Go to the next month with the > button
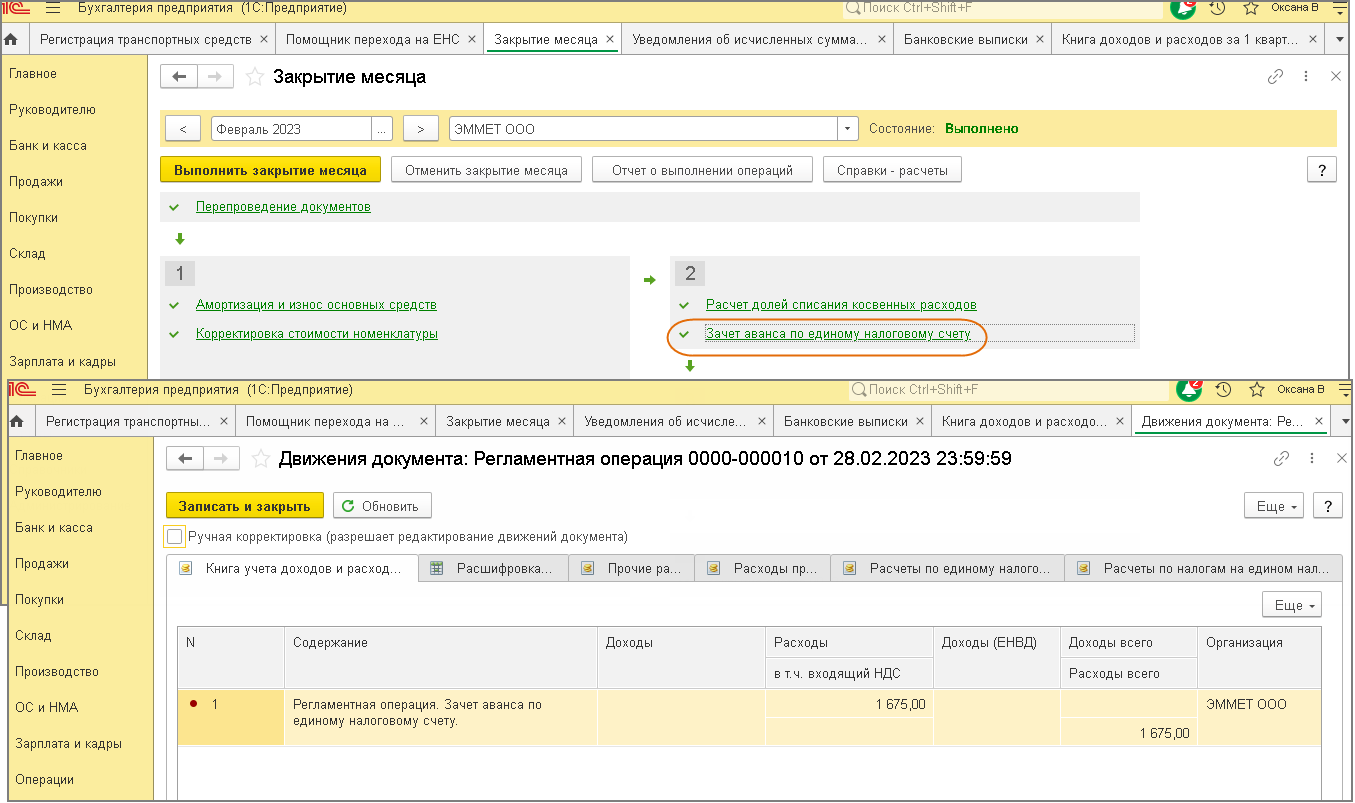This screenshot has height=803, width=1355. [421, 129]
